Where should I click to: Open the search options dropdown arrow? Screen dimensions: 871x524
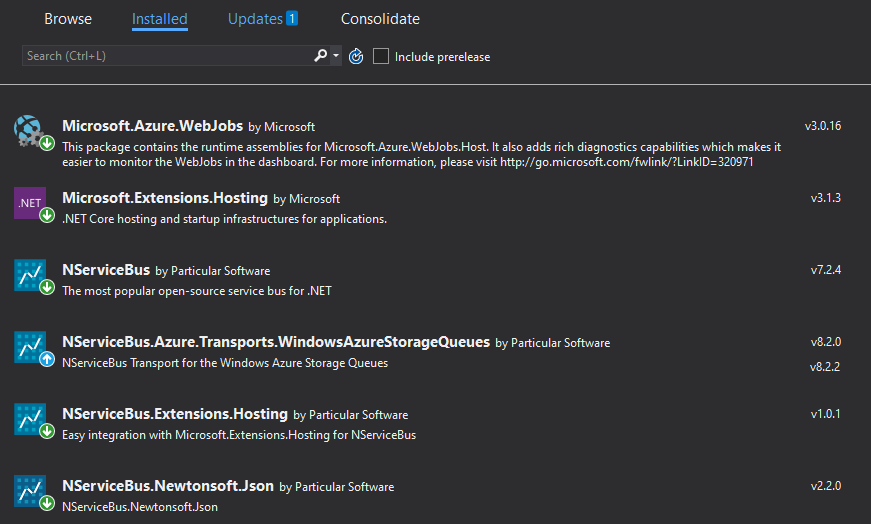[x=336, y=56]
